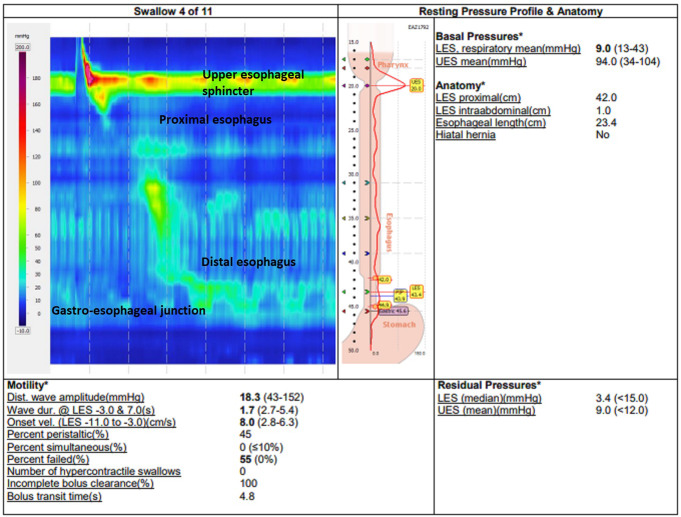
Task: Click the EAZ1792 identifier text
Action: [x=418, y=27]
